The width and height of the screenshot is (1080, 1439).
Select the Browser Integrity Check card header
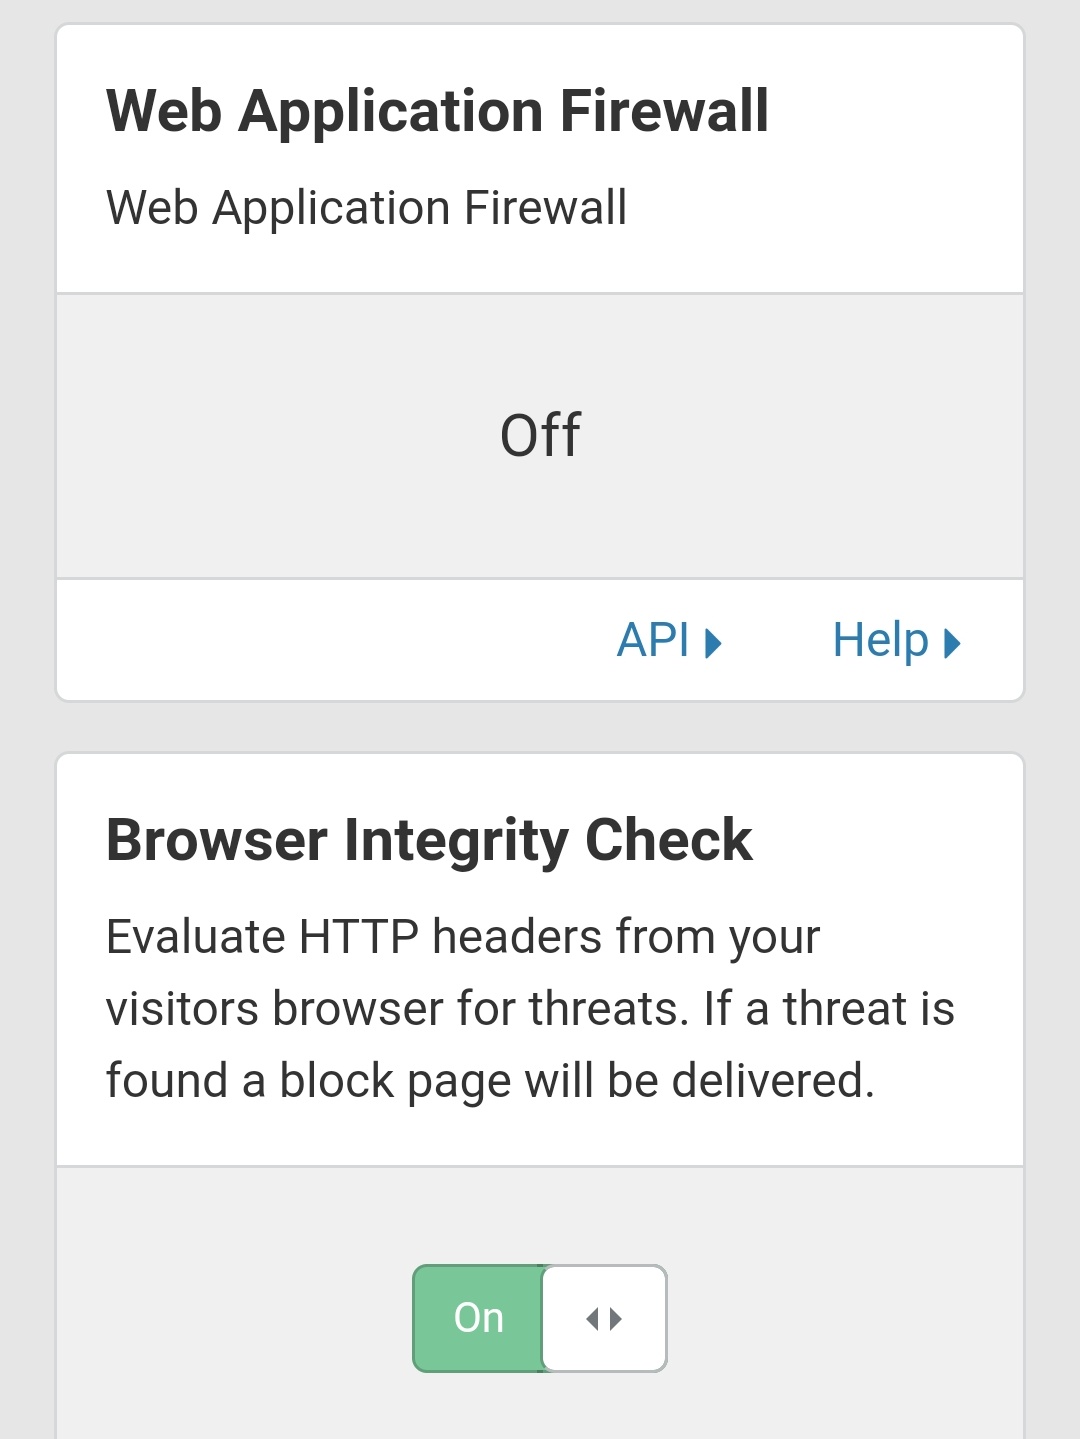(x=429, y=840)
